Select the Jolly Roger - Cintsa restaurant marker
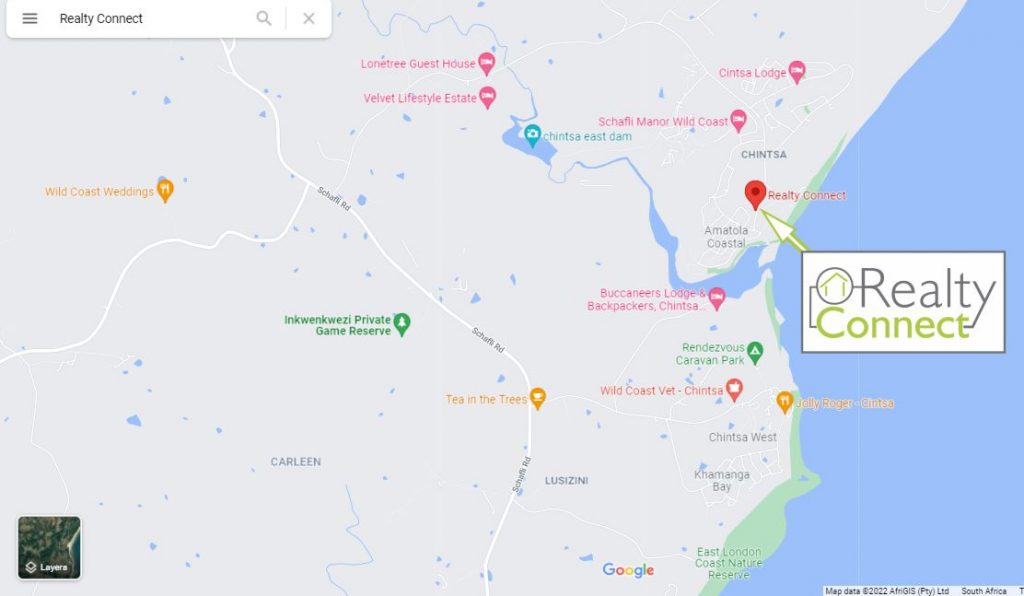Screen dimensions: 1024x596 [784, 402]
